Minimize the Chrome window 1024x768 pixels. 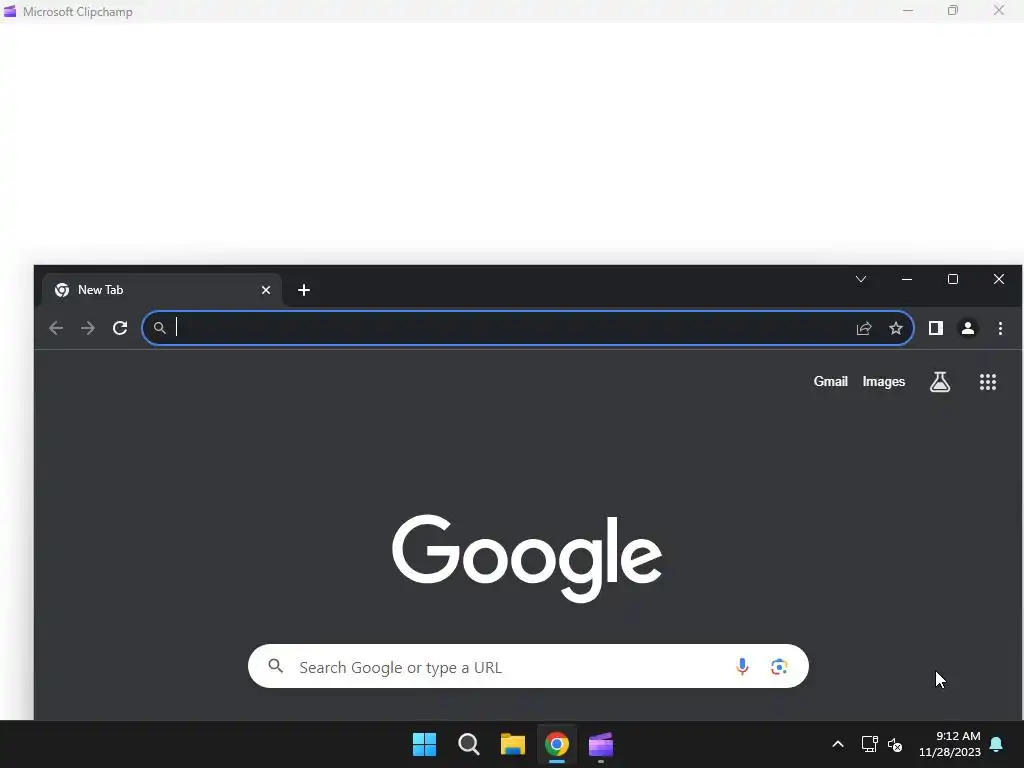(907, 280)
